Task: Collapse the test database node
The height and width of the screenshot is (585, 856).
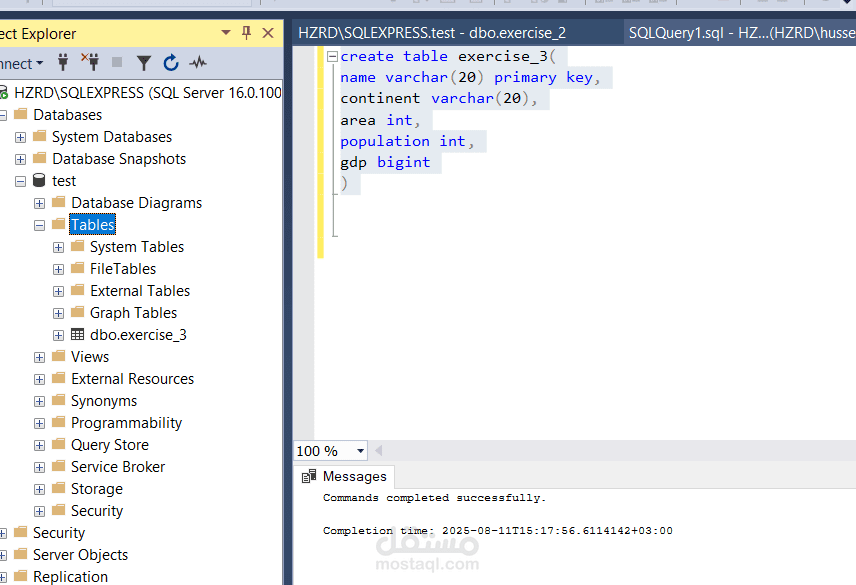Action: click(20, 181)
